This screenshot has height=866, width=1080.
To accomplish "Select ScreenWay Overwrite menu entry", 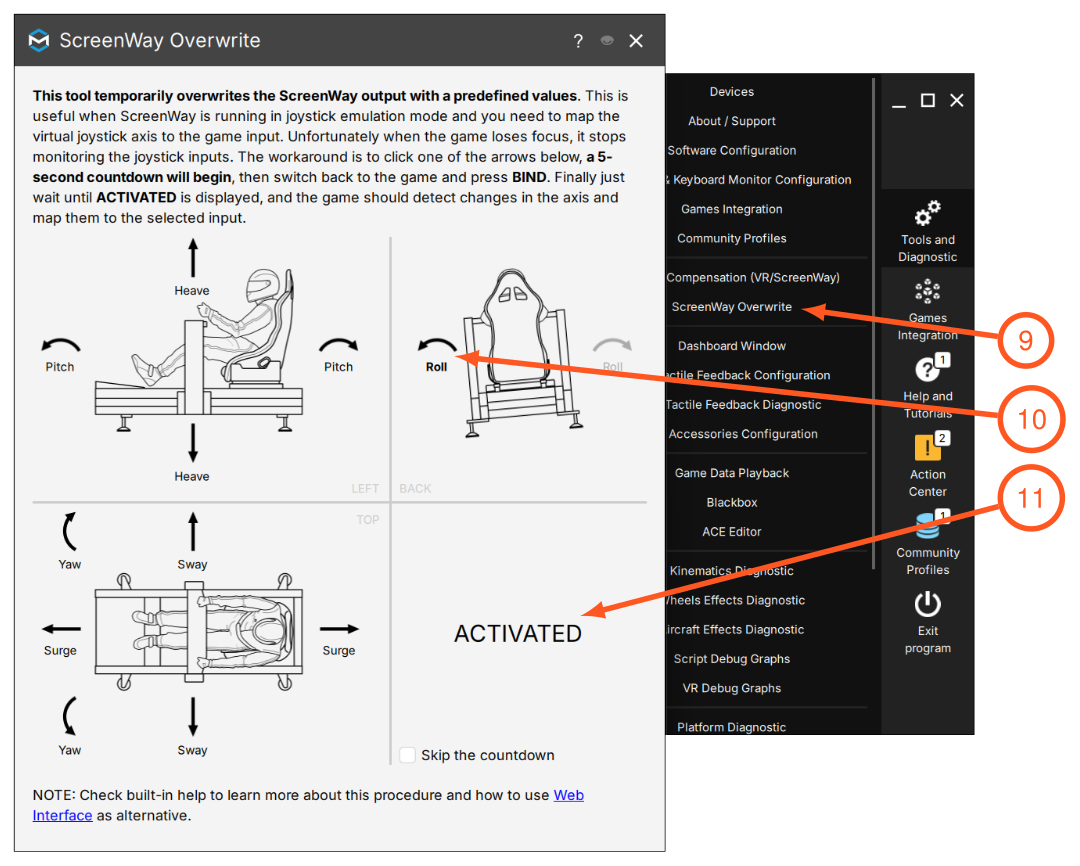I will coord(731,307).
